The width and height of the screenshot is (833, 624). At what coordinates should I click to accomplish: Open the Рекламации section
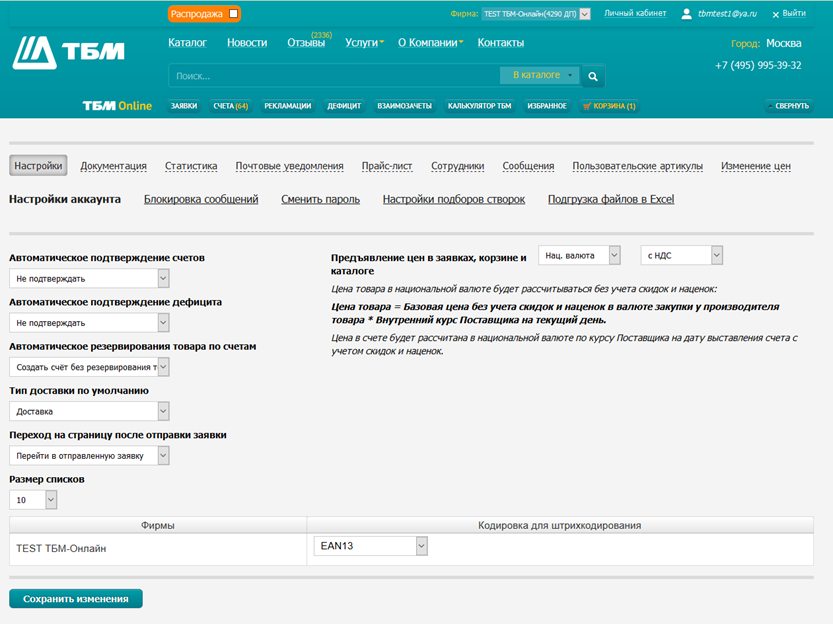coord(287,106)
